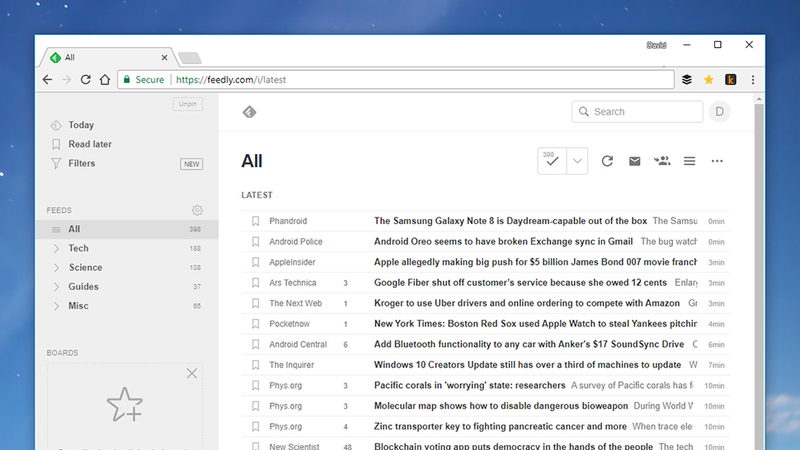Image resolution: width=800 pixels, height=450 pixels.
Task: Expand the Tech feed category
Action: [56, 248]
